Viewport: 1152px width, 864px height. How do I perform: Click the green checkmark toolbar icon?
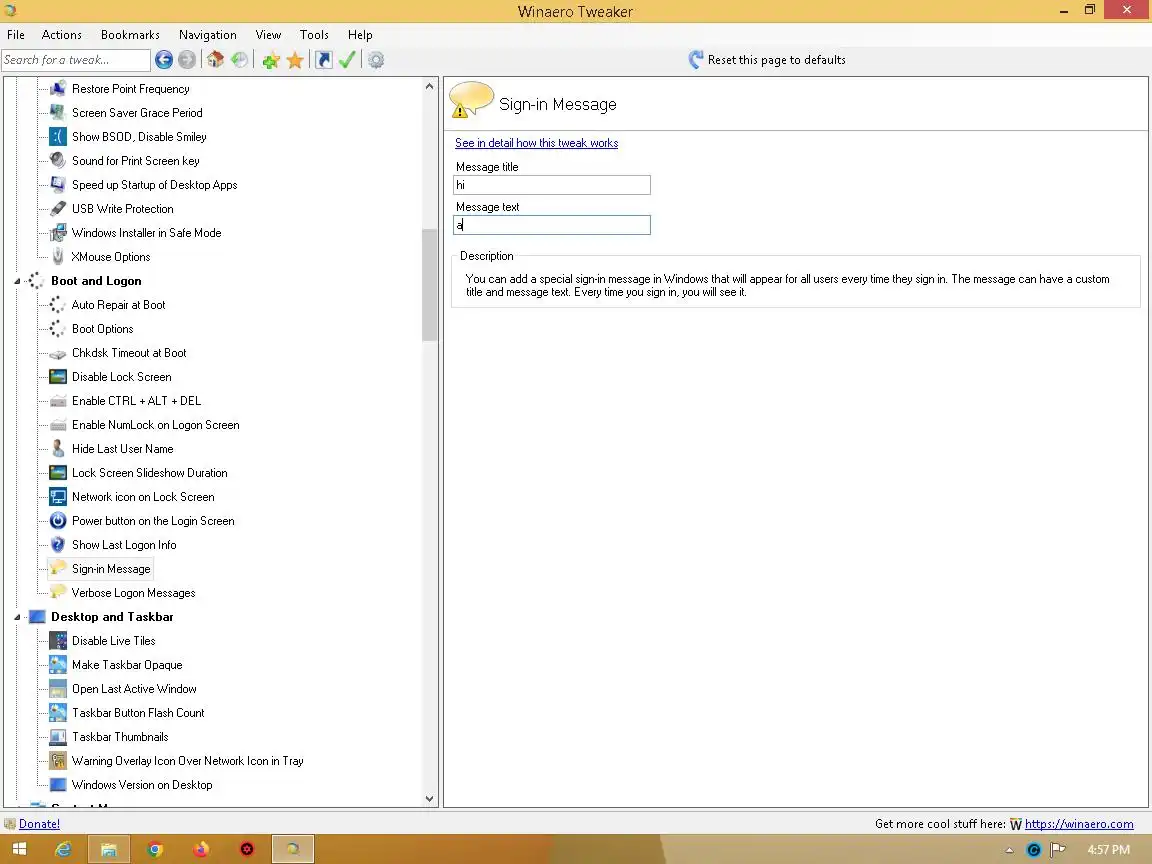[x=347, y=60]
